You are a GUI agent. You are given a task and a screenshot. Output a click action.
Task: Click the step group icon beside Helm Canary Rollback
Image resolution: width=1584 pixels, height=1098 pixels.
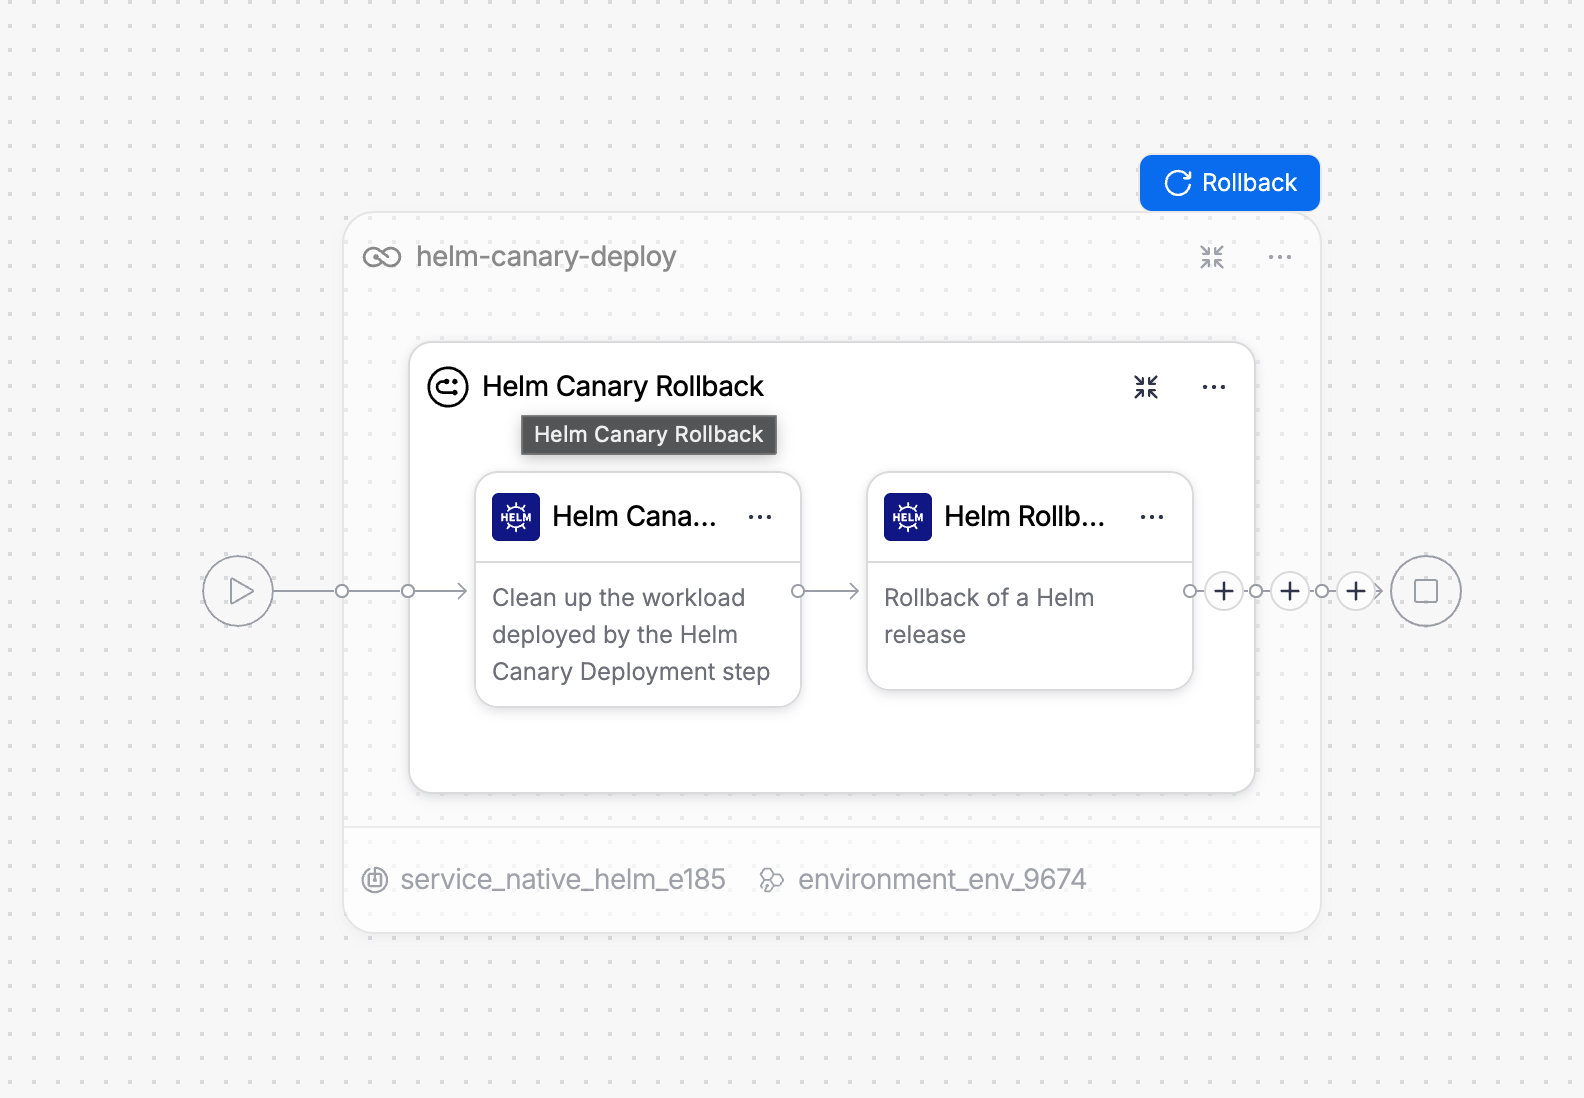[448, 387]
